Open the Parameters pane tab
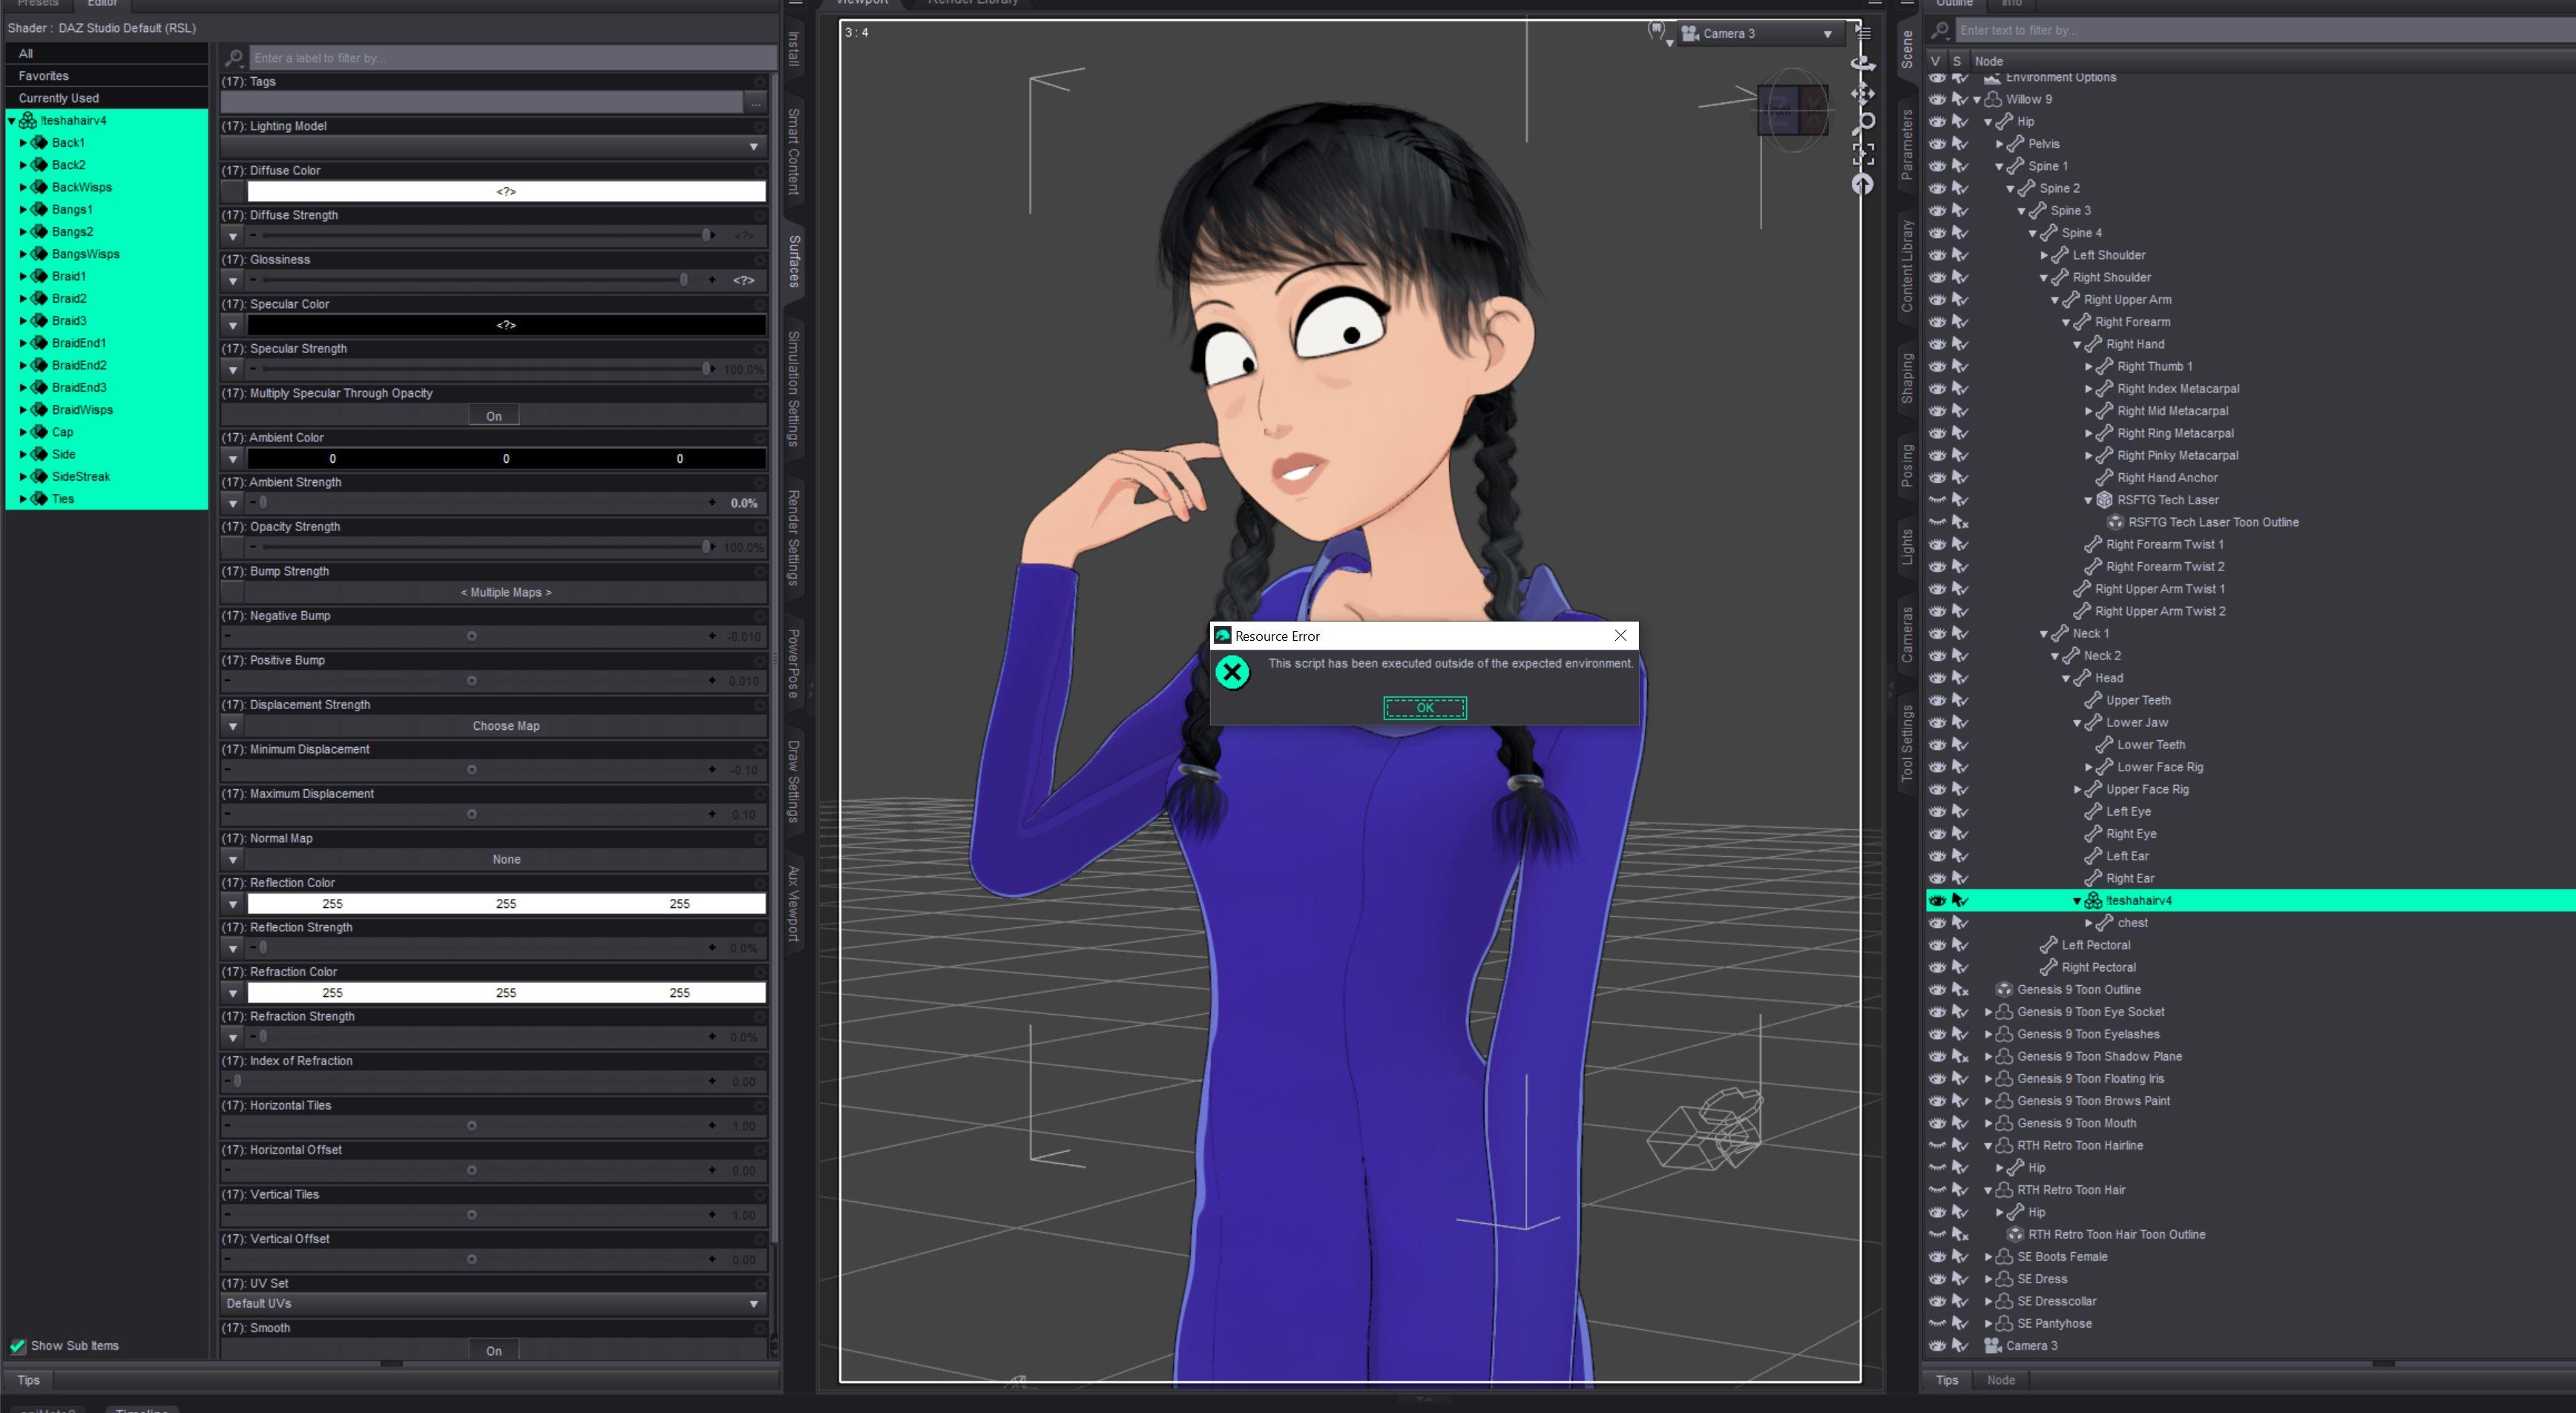This screenshot has height=1413, width=2576. tap(1906, 145)
